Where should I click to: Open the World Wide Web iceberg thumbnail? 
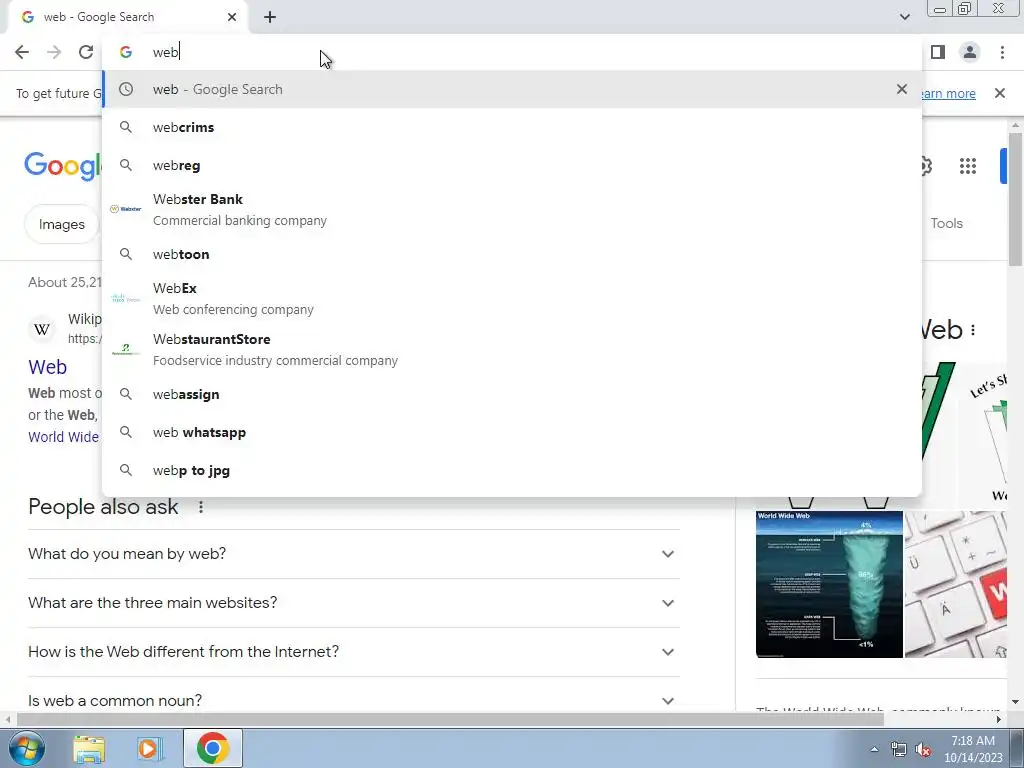829,584
